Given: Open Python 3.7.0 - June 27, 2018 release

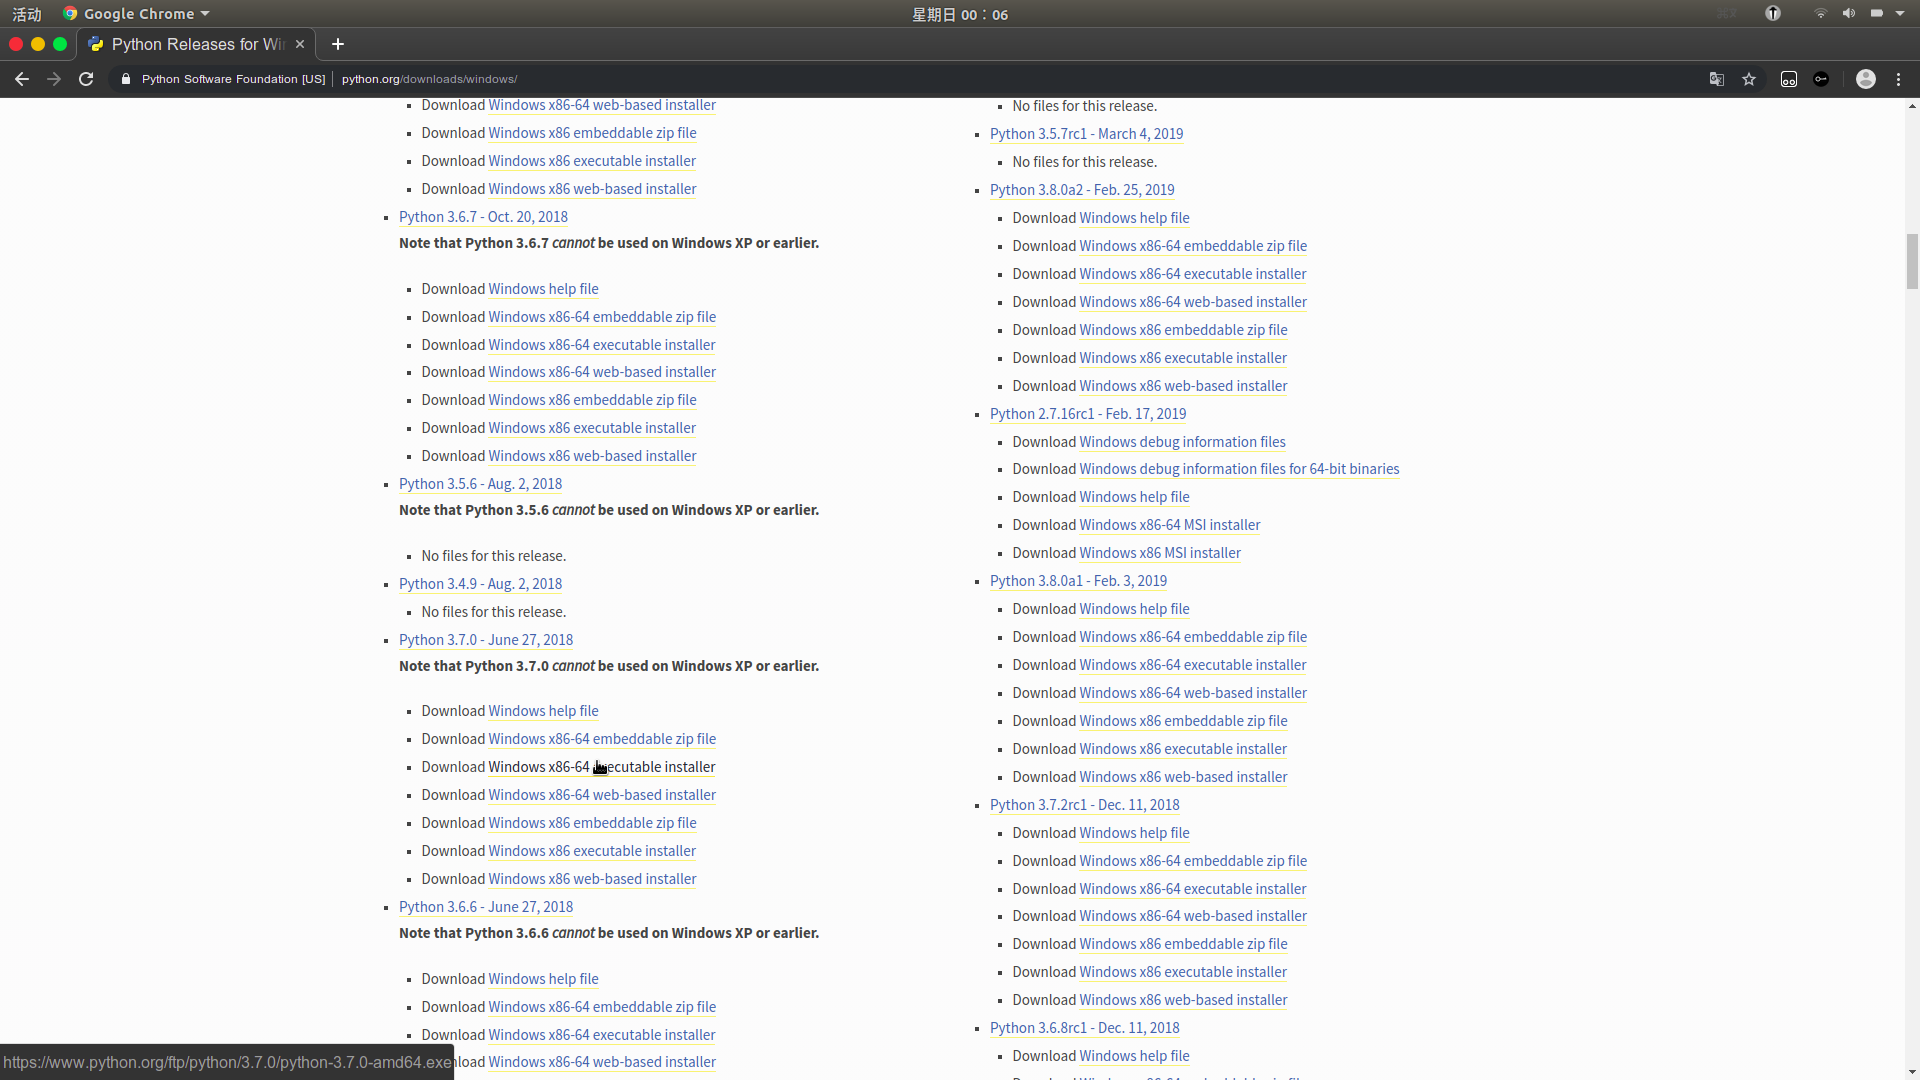Looking at the screenshot, I should [x=486, y=640].
